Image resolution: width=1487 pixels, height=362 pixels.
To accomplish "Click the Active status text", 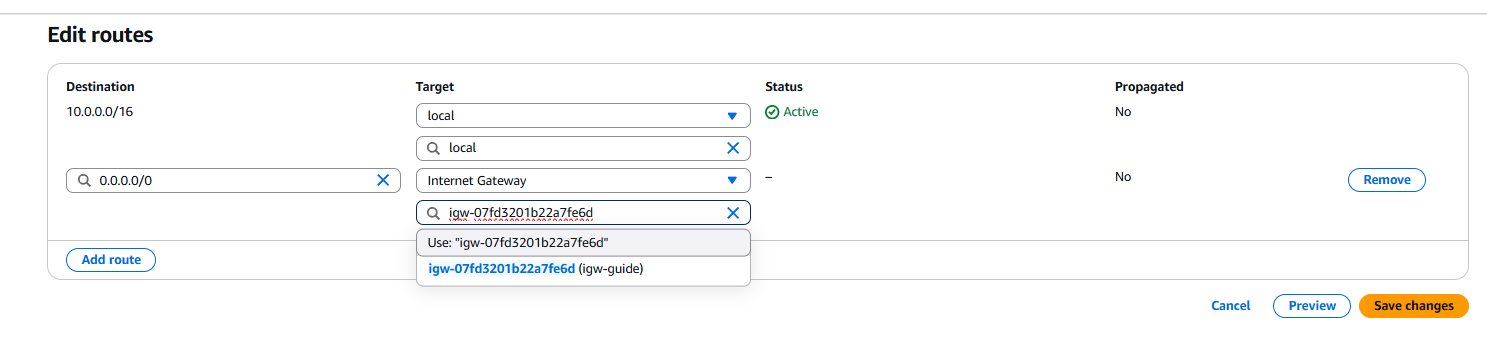I will tap(801, 112).
